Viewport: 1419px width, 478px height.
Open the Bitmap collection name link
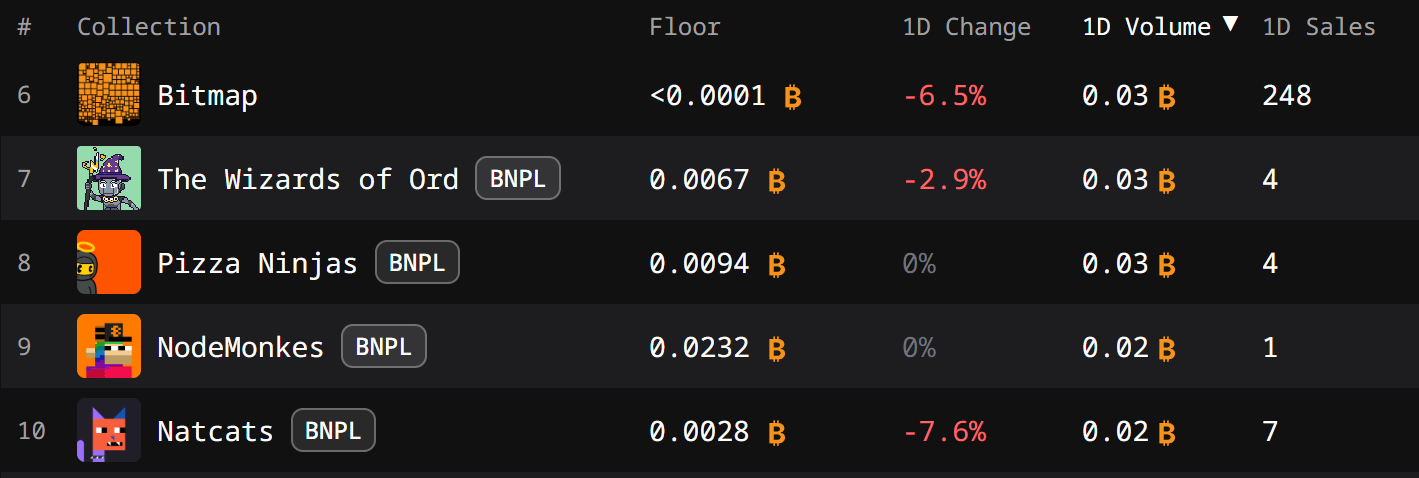[207, 96]
